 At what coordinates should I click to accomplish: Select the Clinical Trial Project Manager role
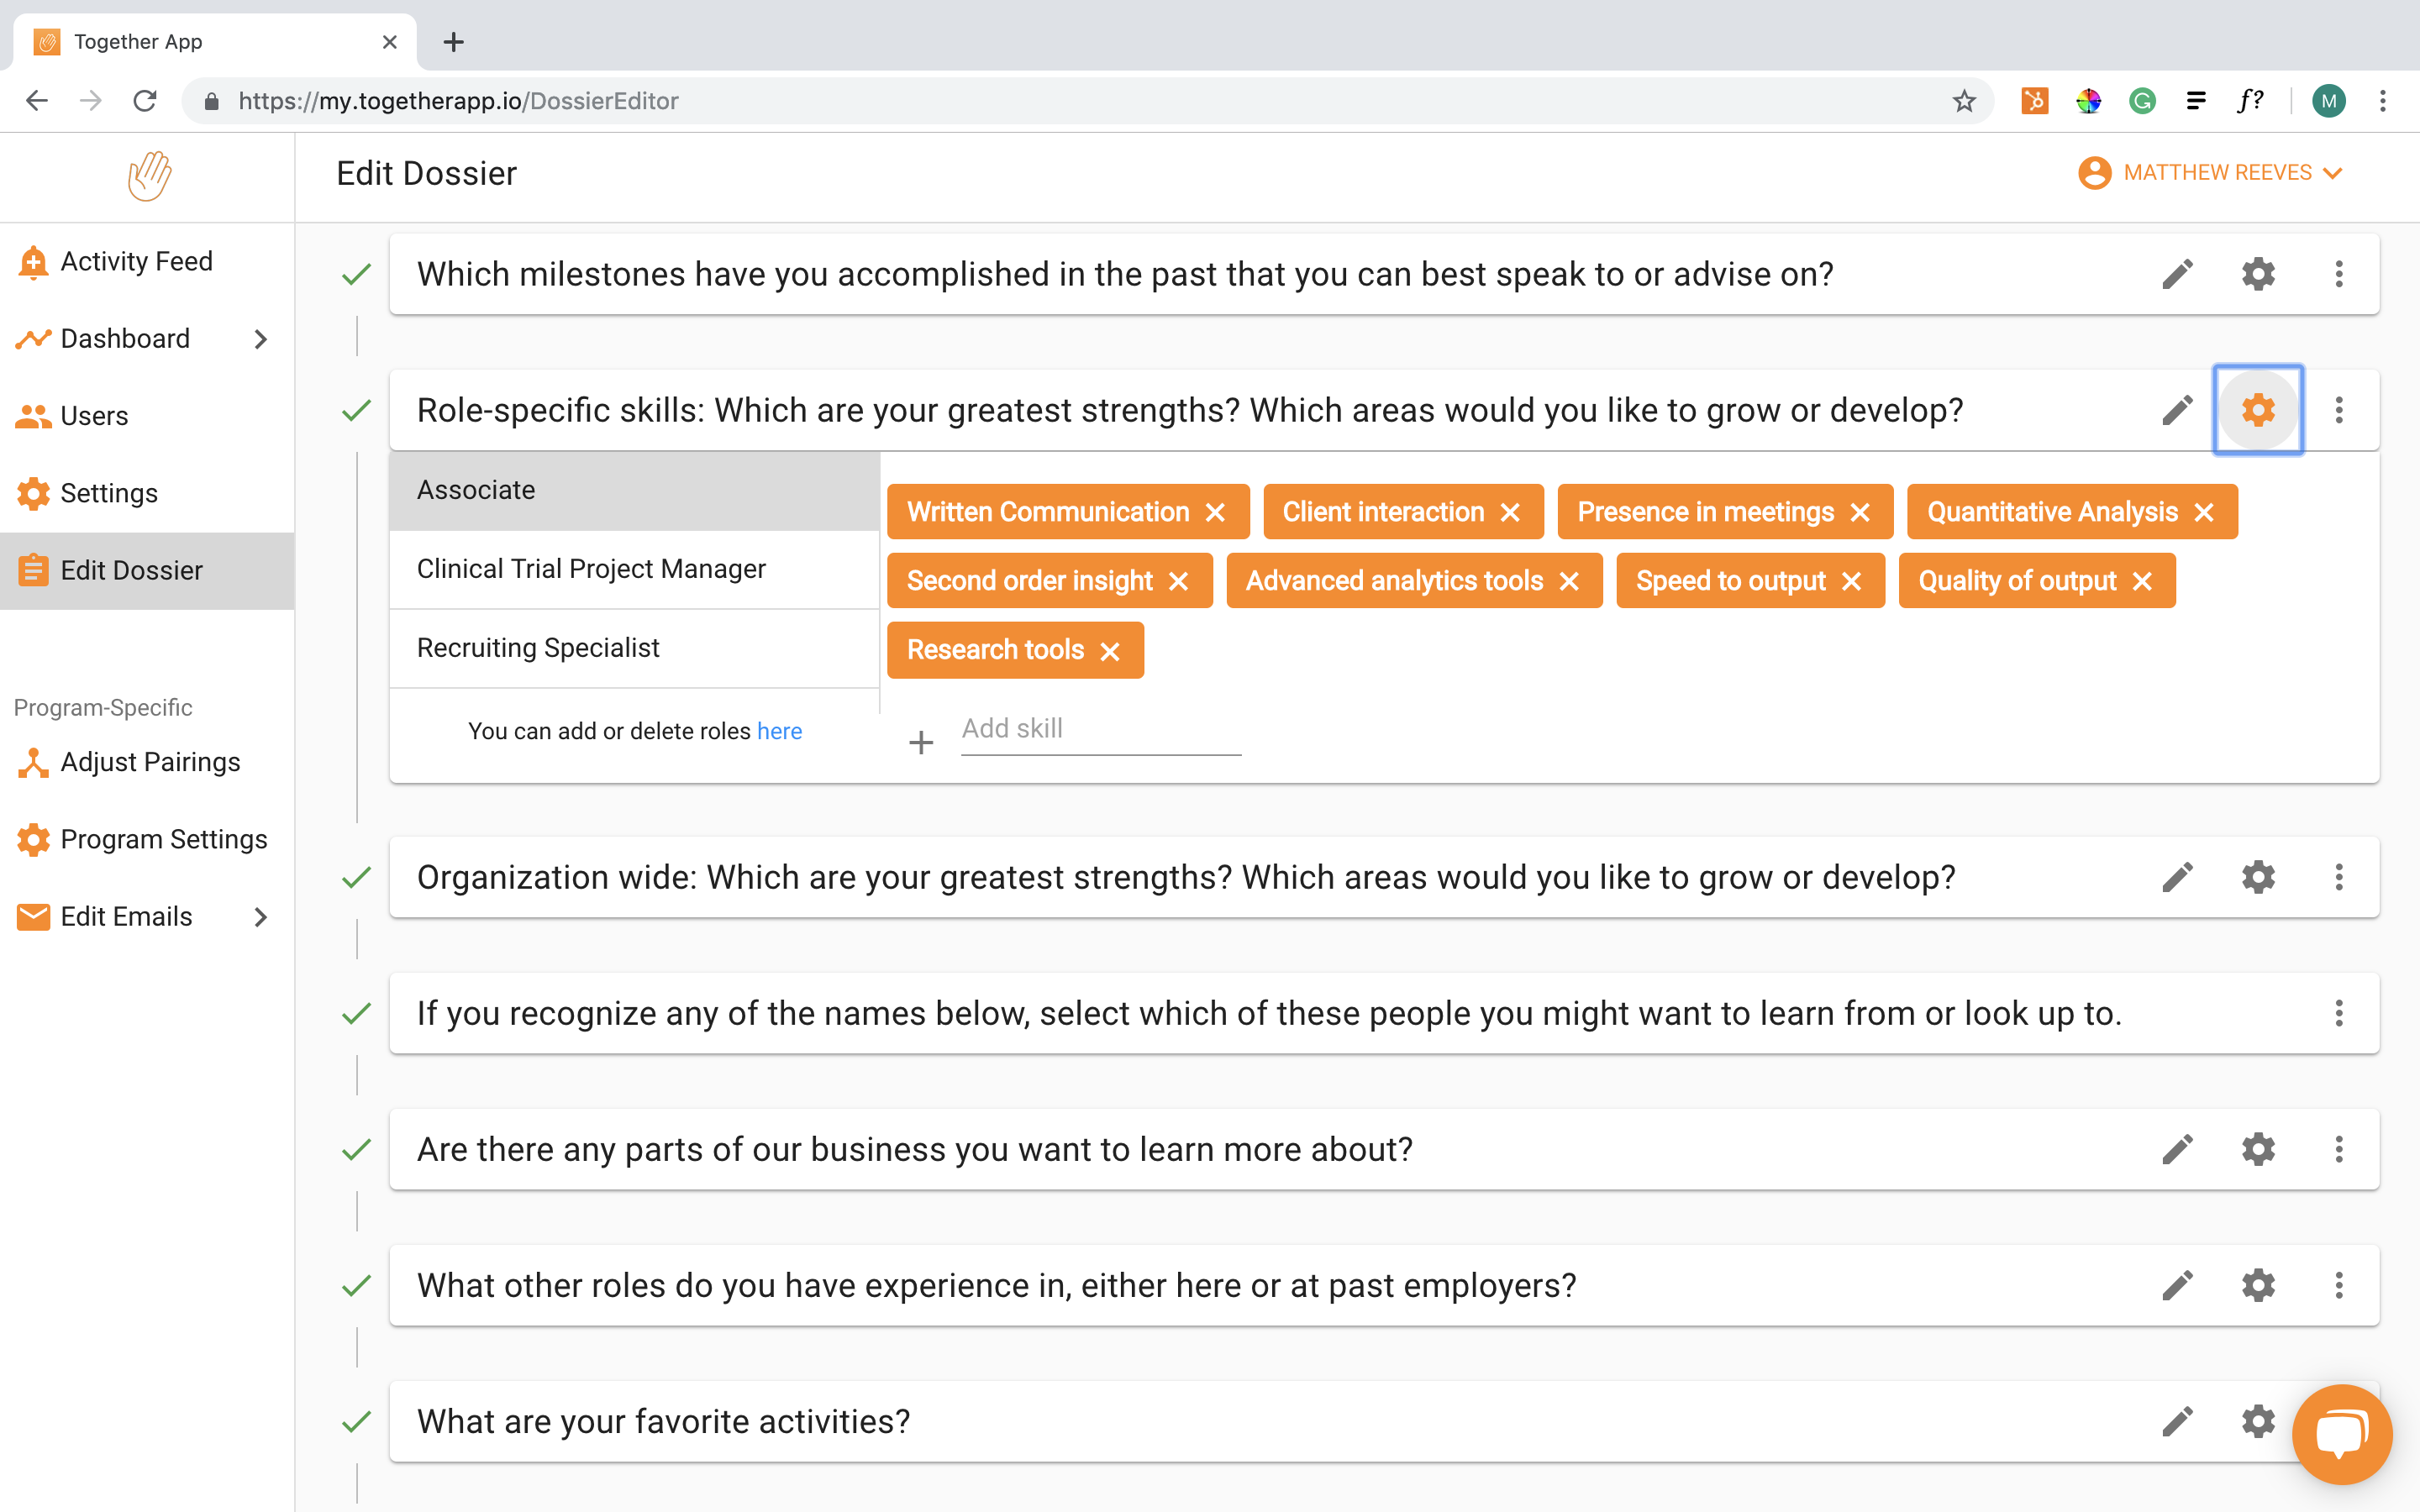tap(591, 569)
